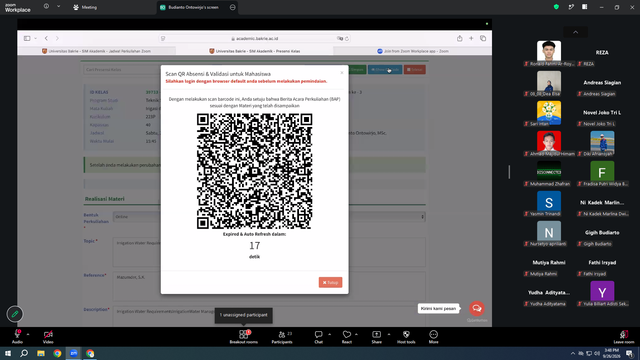Viewport: 640px width, 360px height.
Task: Click the 'Kirimi kami pesan' chat label
Action: click(438, 309)
